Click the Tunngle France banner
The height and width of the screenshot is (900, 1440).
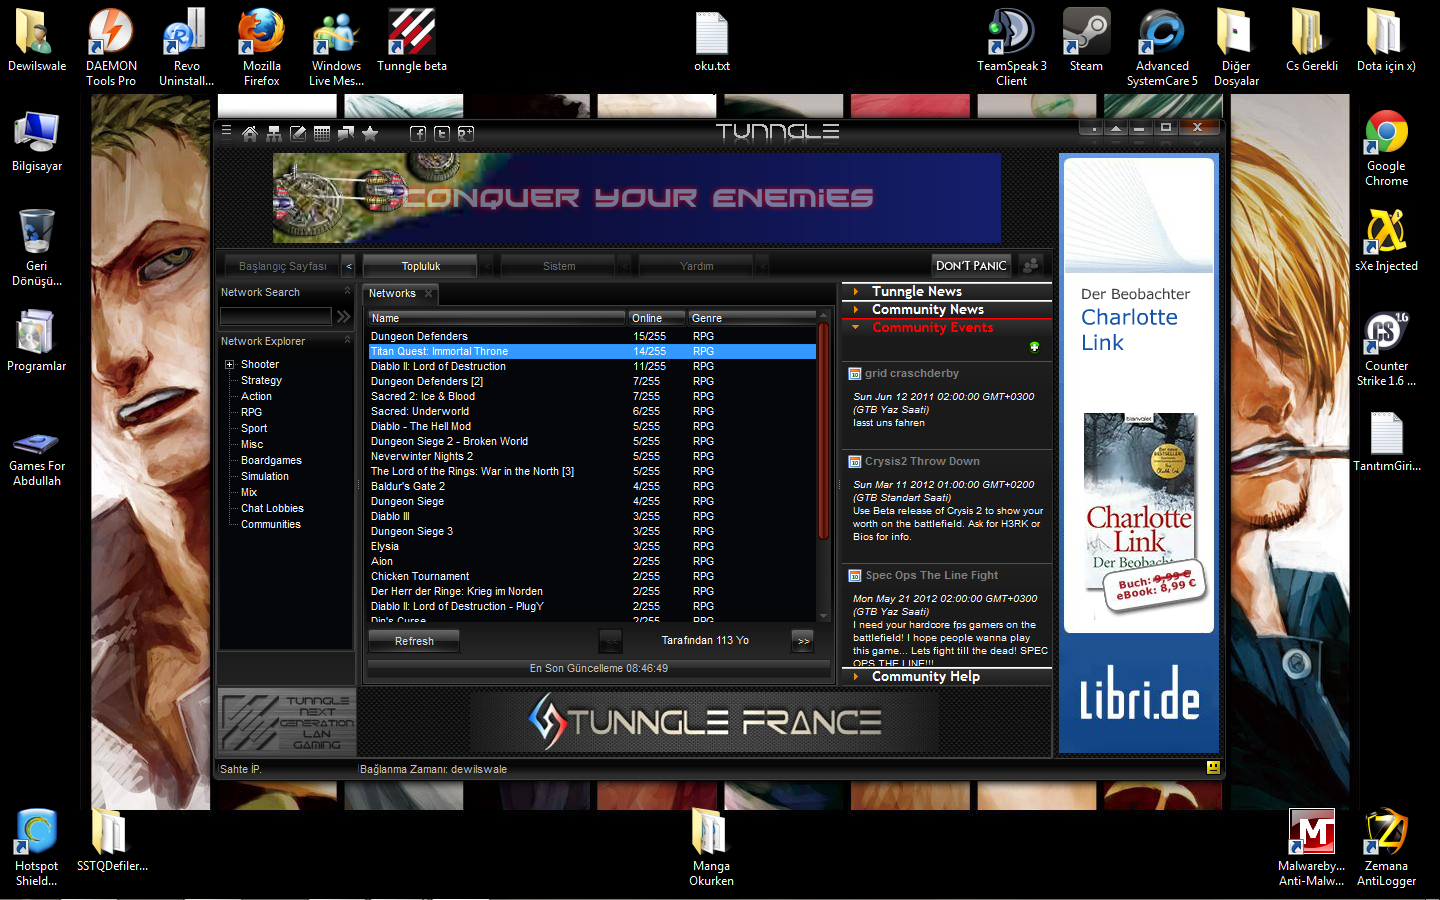705,722
